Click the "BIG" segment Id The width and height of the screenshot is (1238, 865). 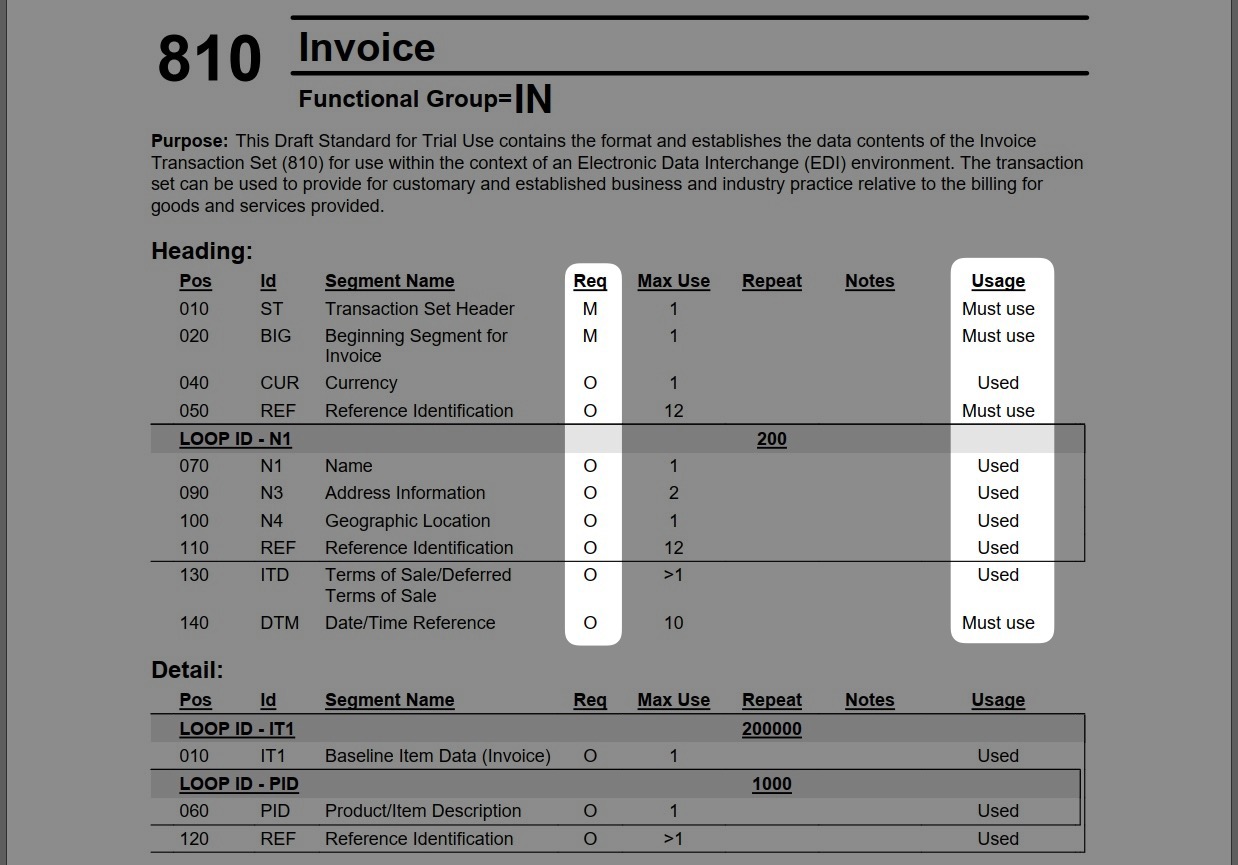coord(276,336)
